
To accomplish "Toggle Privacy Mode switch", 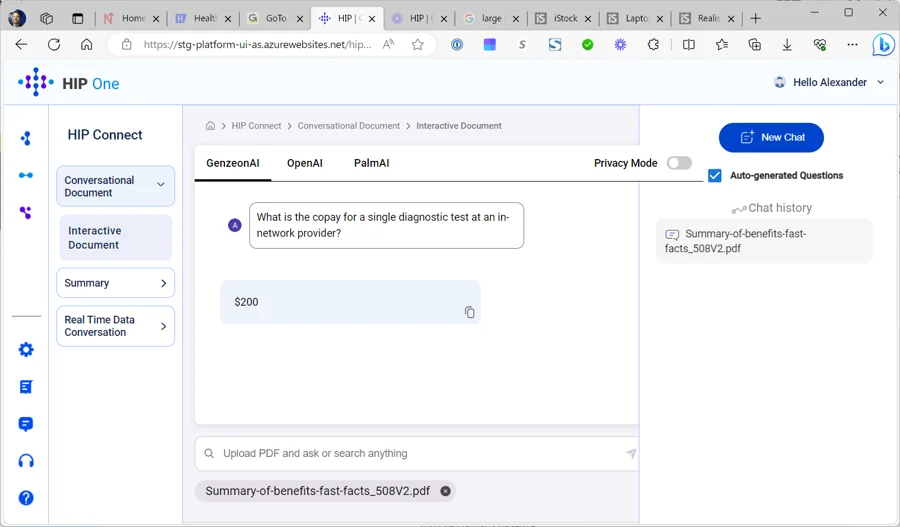I will [679, 163].
